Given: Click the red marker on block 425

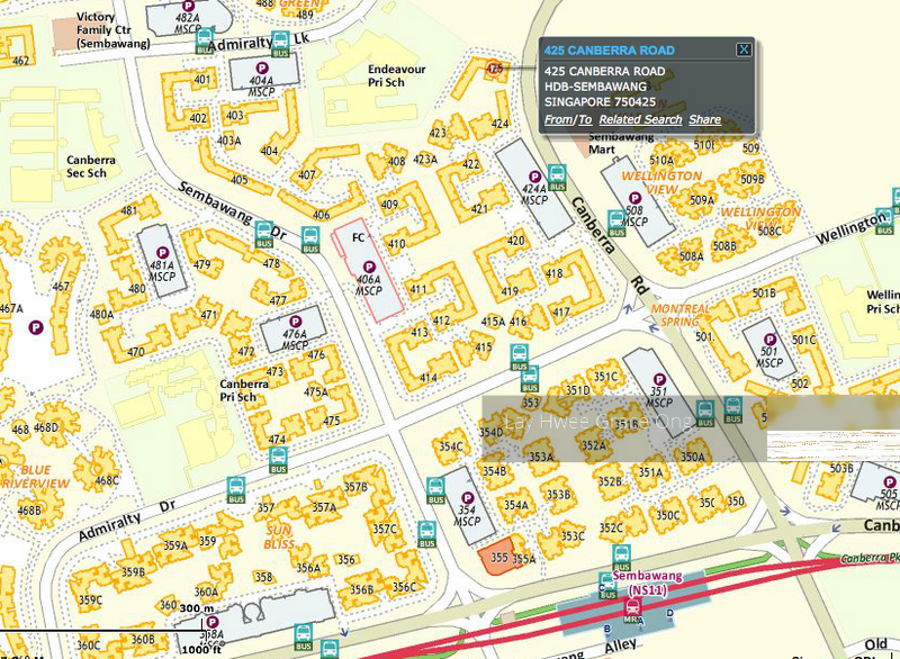Looking at the screenshot, I should (x=493, y=68).
